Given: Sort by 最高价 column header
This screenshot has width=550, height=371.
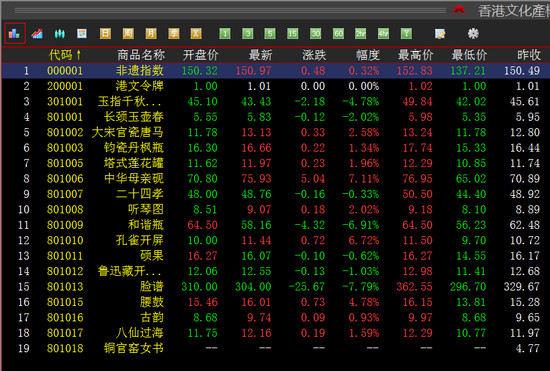Looking at the screenshot, I should 415,55.
